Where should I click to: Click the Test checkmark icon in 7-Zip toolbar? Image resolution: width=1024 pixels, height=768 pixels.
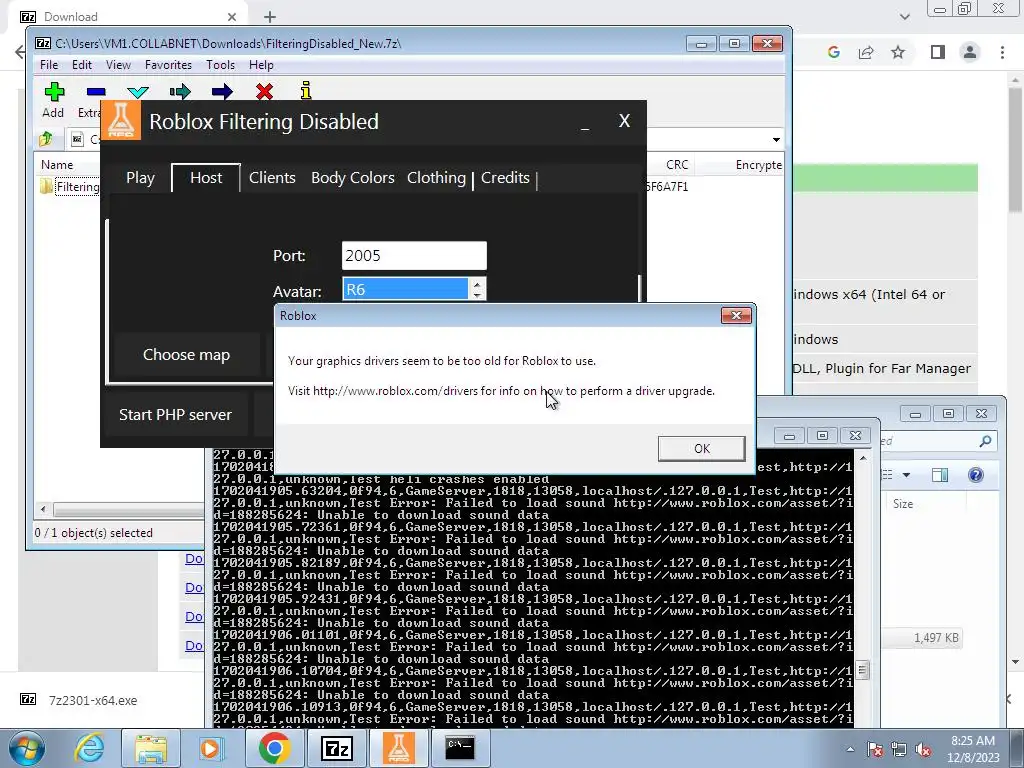[138, 92]
